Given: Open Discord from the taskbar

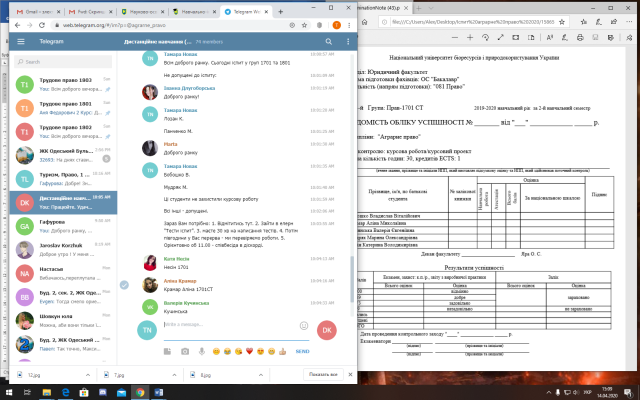Looking at the screenshot, I should pos(103,393).
